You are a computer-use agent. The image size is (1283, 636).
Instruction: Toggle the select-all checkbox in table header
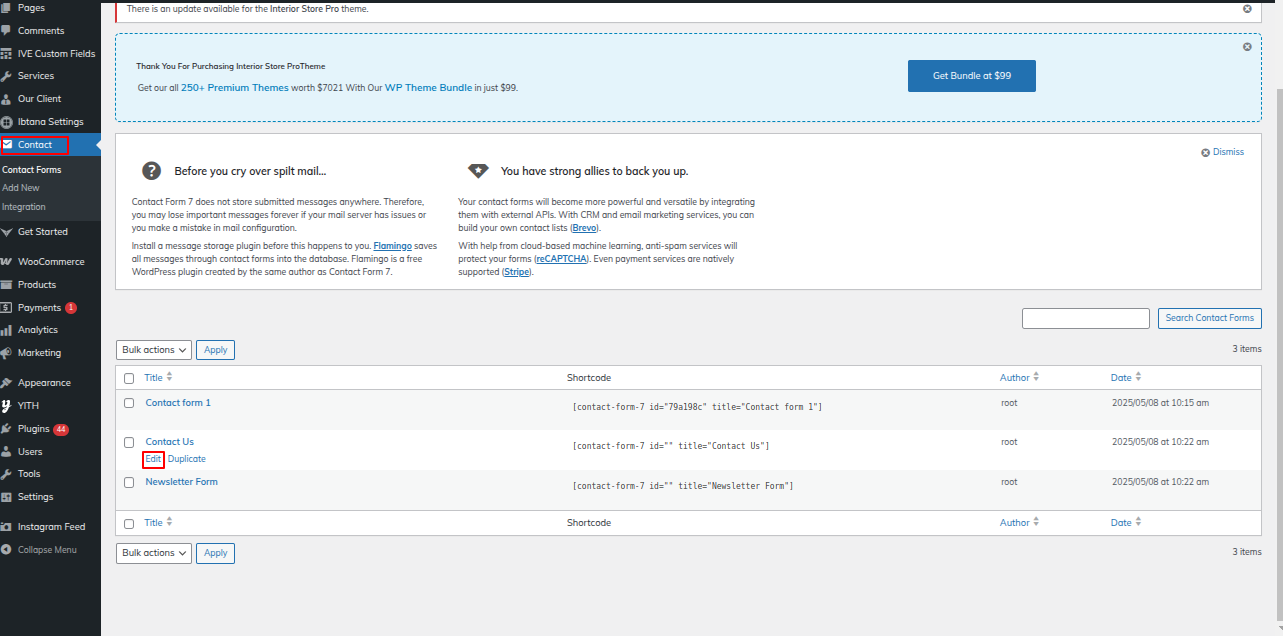[129, 378]
